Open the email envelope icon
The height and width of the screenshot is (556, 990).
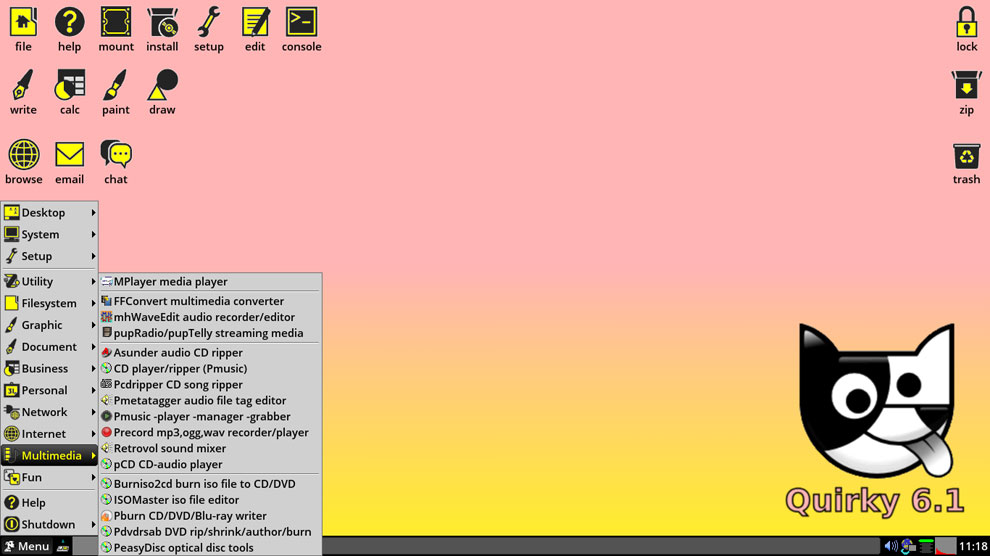click(x=69, y=155)
